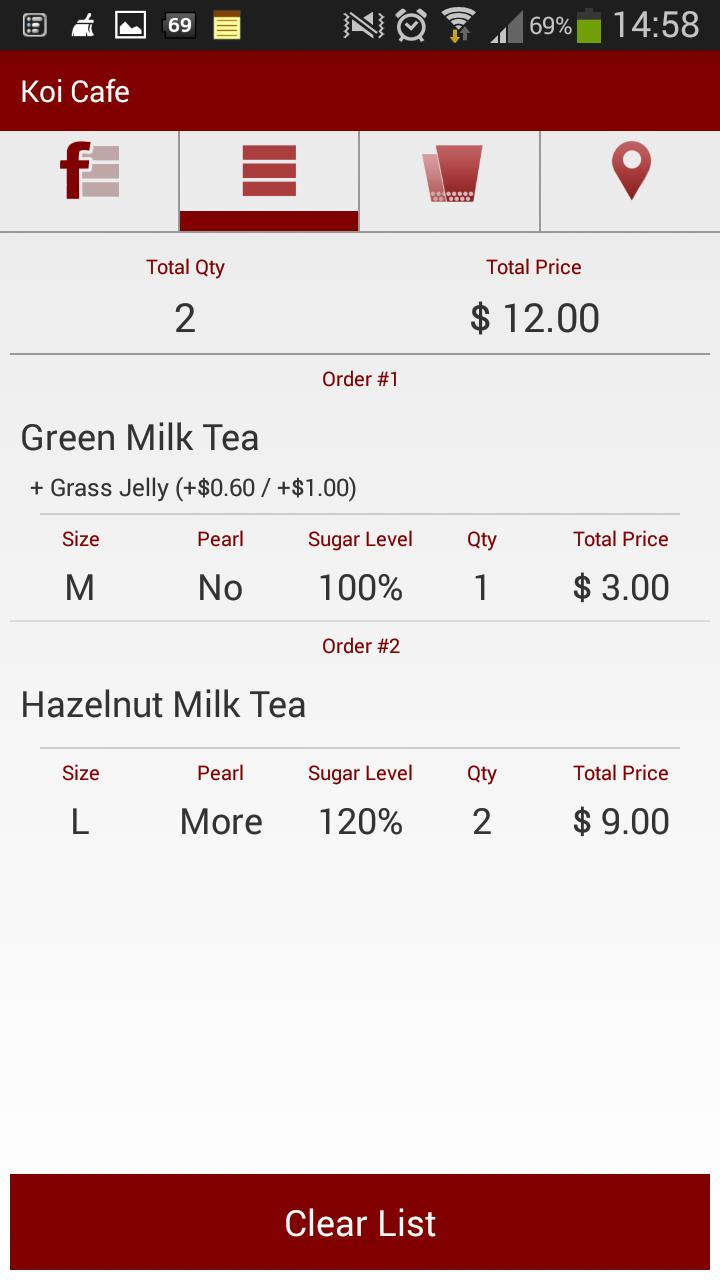
Task: Tap the 120% sugar level value
Action: click(x=360, y=822)
